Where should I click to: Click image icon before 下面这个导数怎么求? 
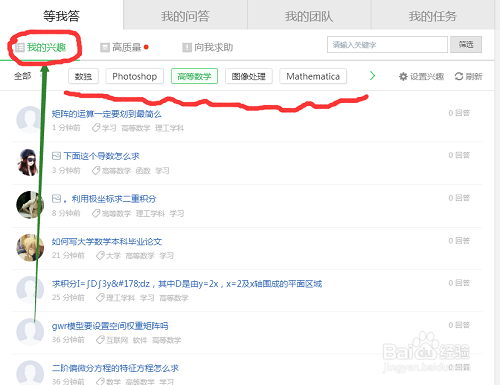click(x=56, y=156)
